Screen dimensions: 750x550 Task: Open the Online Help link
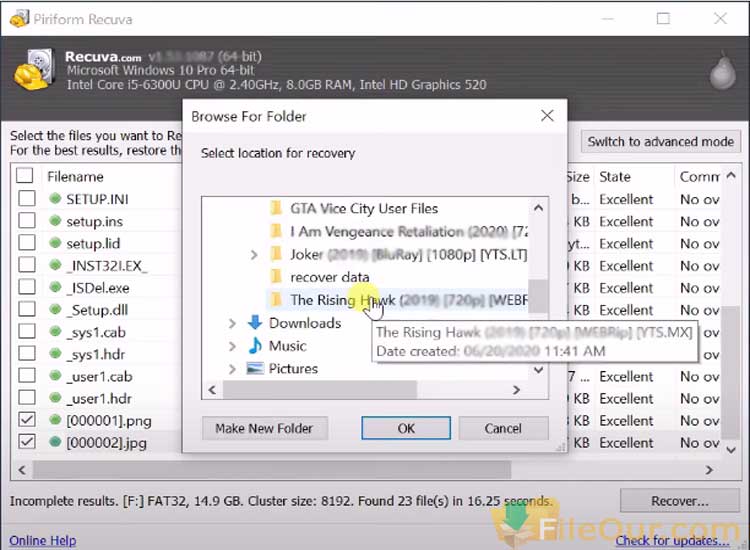pyautogui.click(x=43, y=541)
